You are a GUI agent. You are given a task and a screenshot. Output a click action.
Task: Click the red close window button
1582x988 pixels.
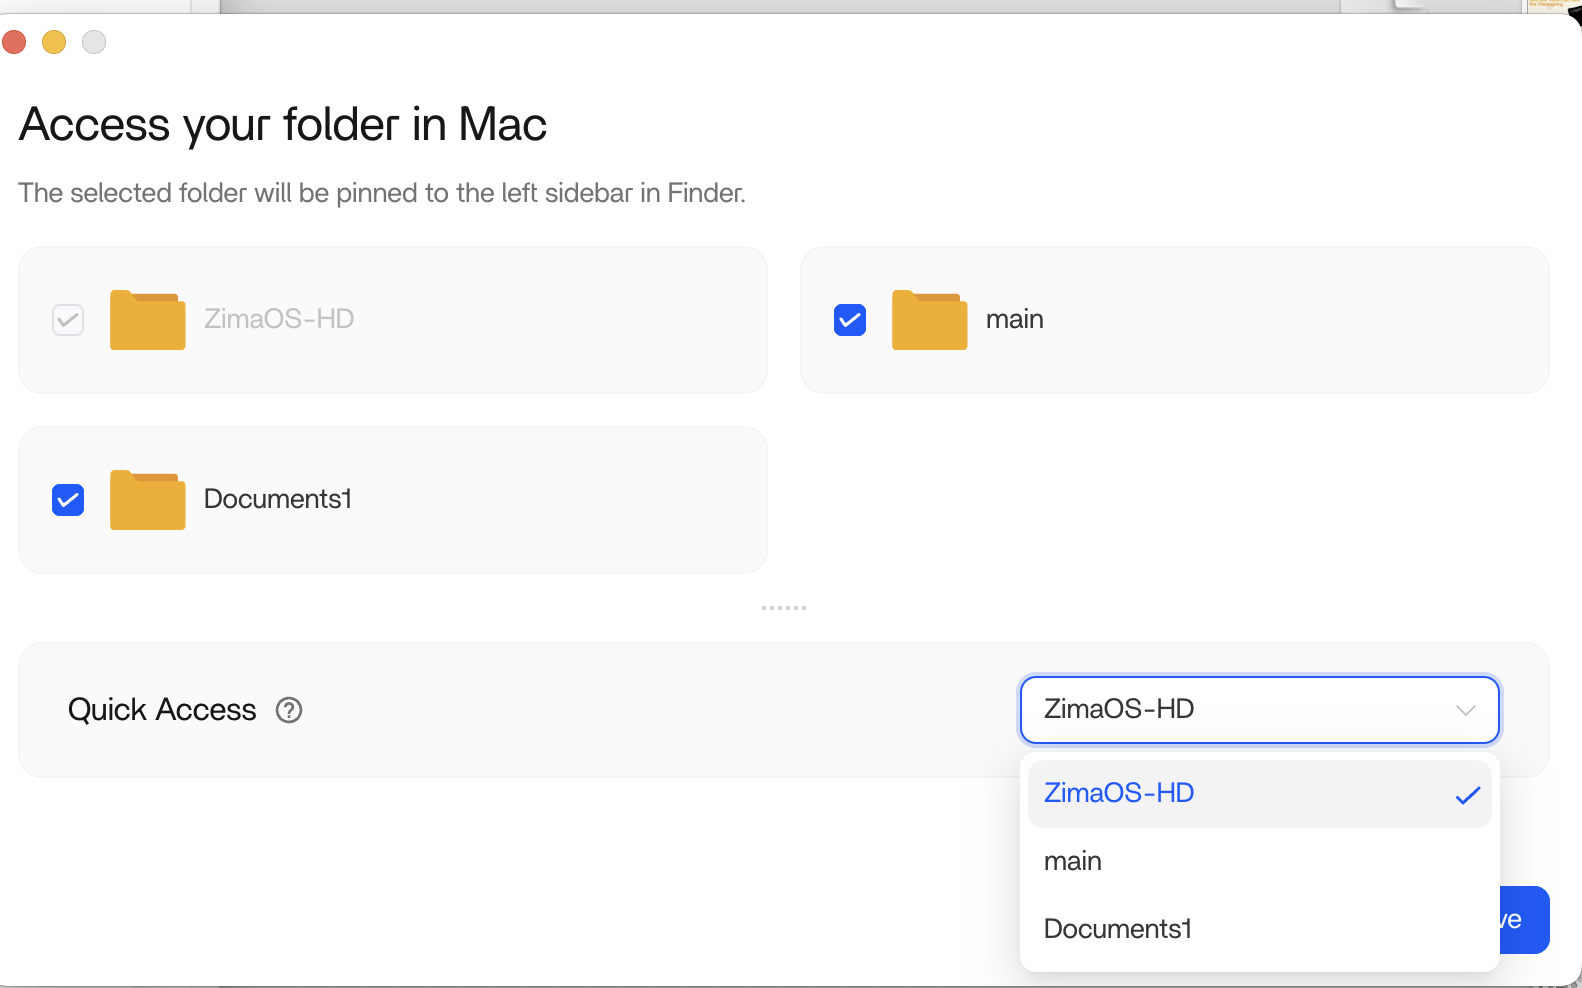click(x=14, y=42)
